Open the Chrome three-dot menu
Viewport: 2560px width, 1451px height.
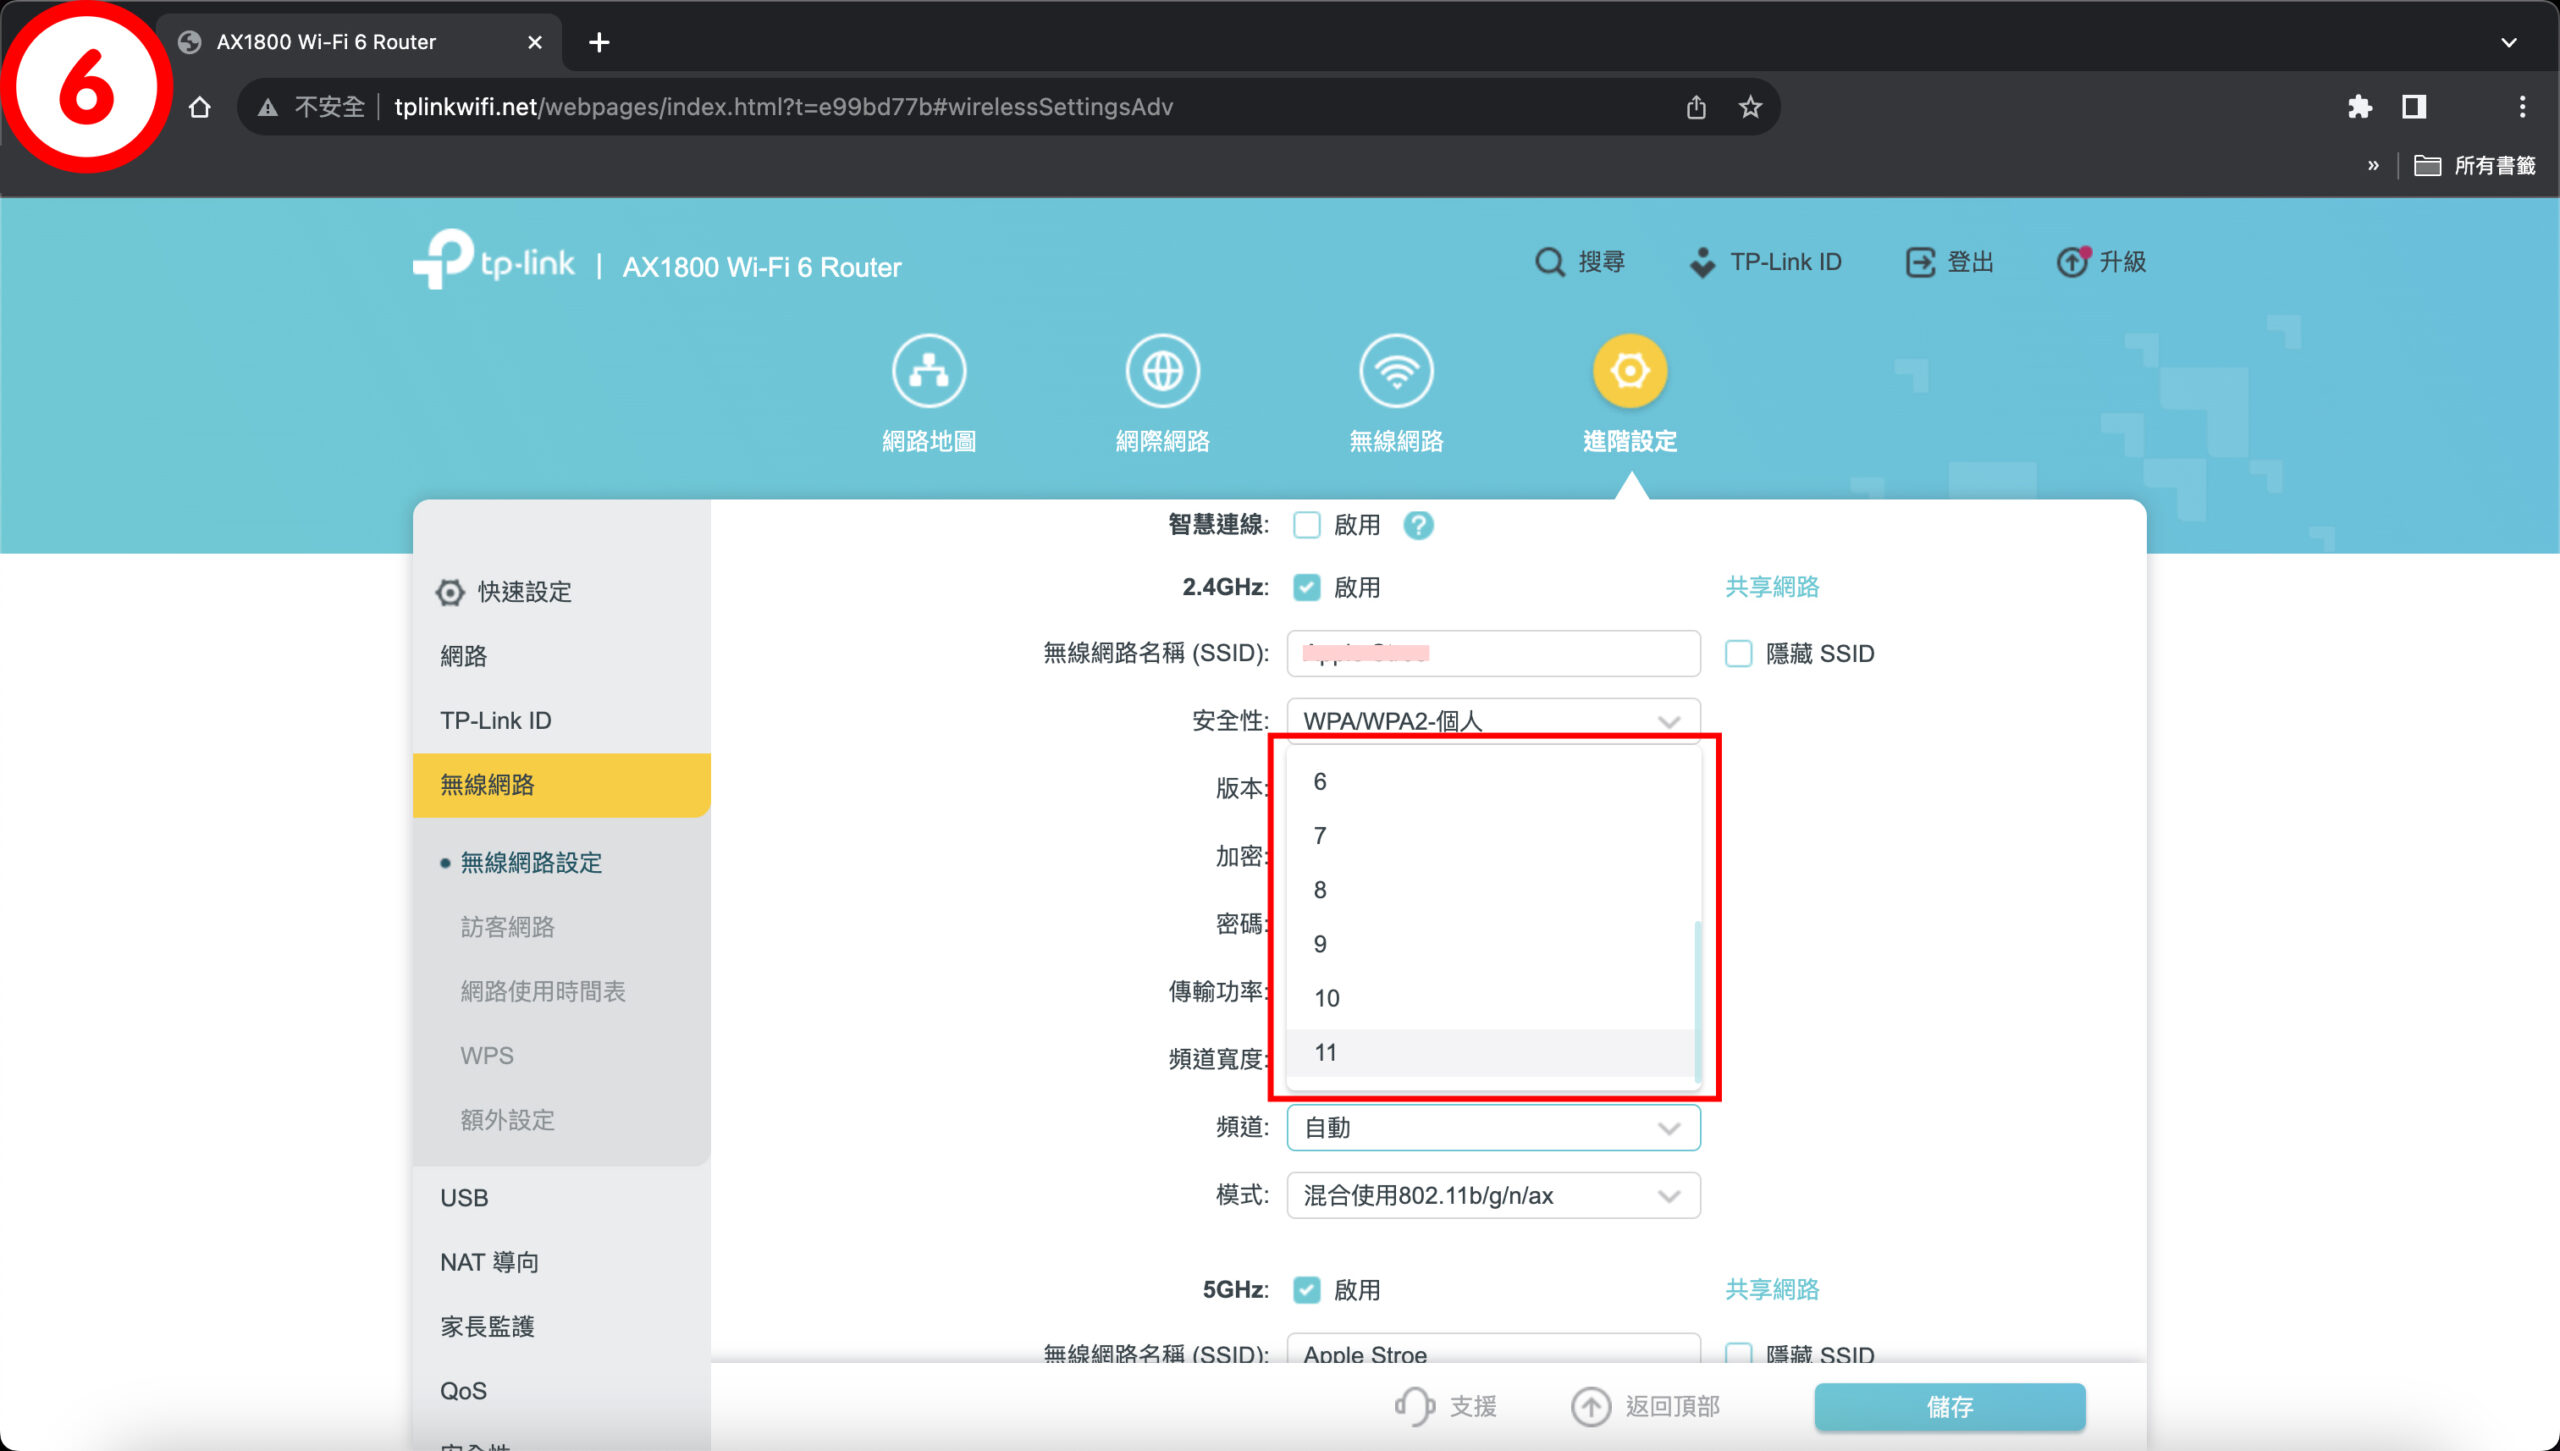coord(2523,107)
